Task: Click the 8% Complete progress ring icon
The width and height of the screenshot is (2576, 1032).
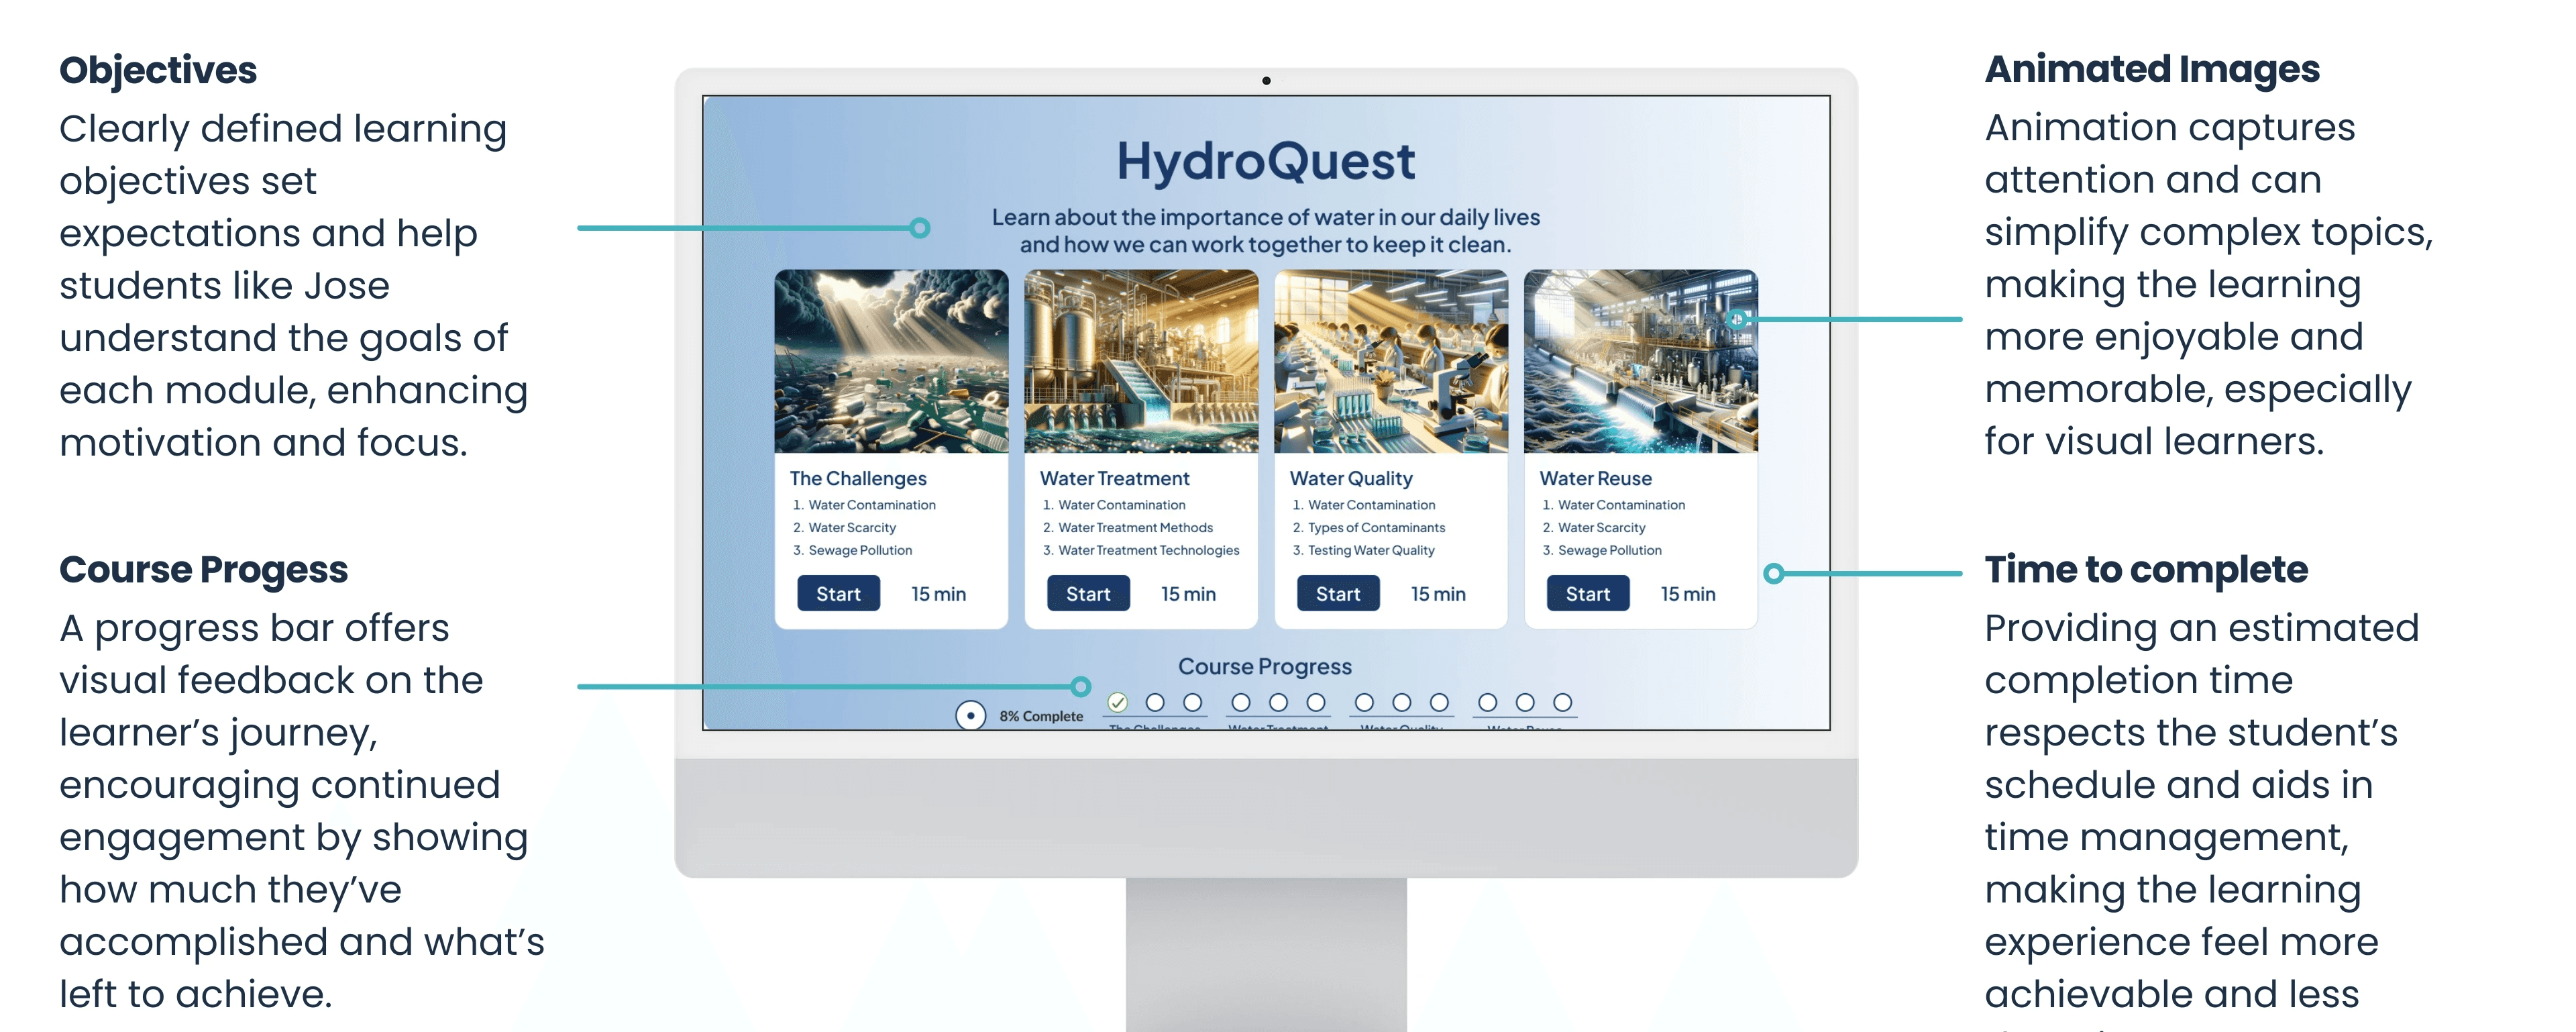Action: [x=970, y=716]
